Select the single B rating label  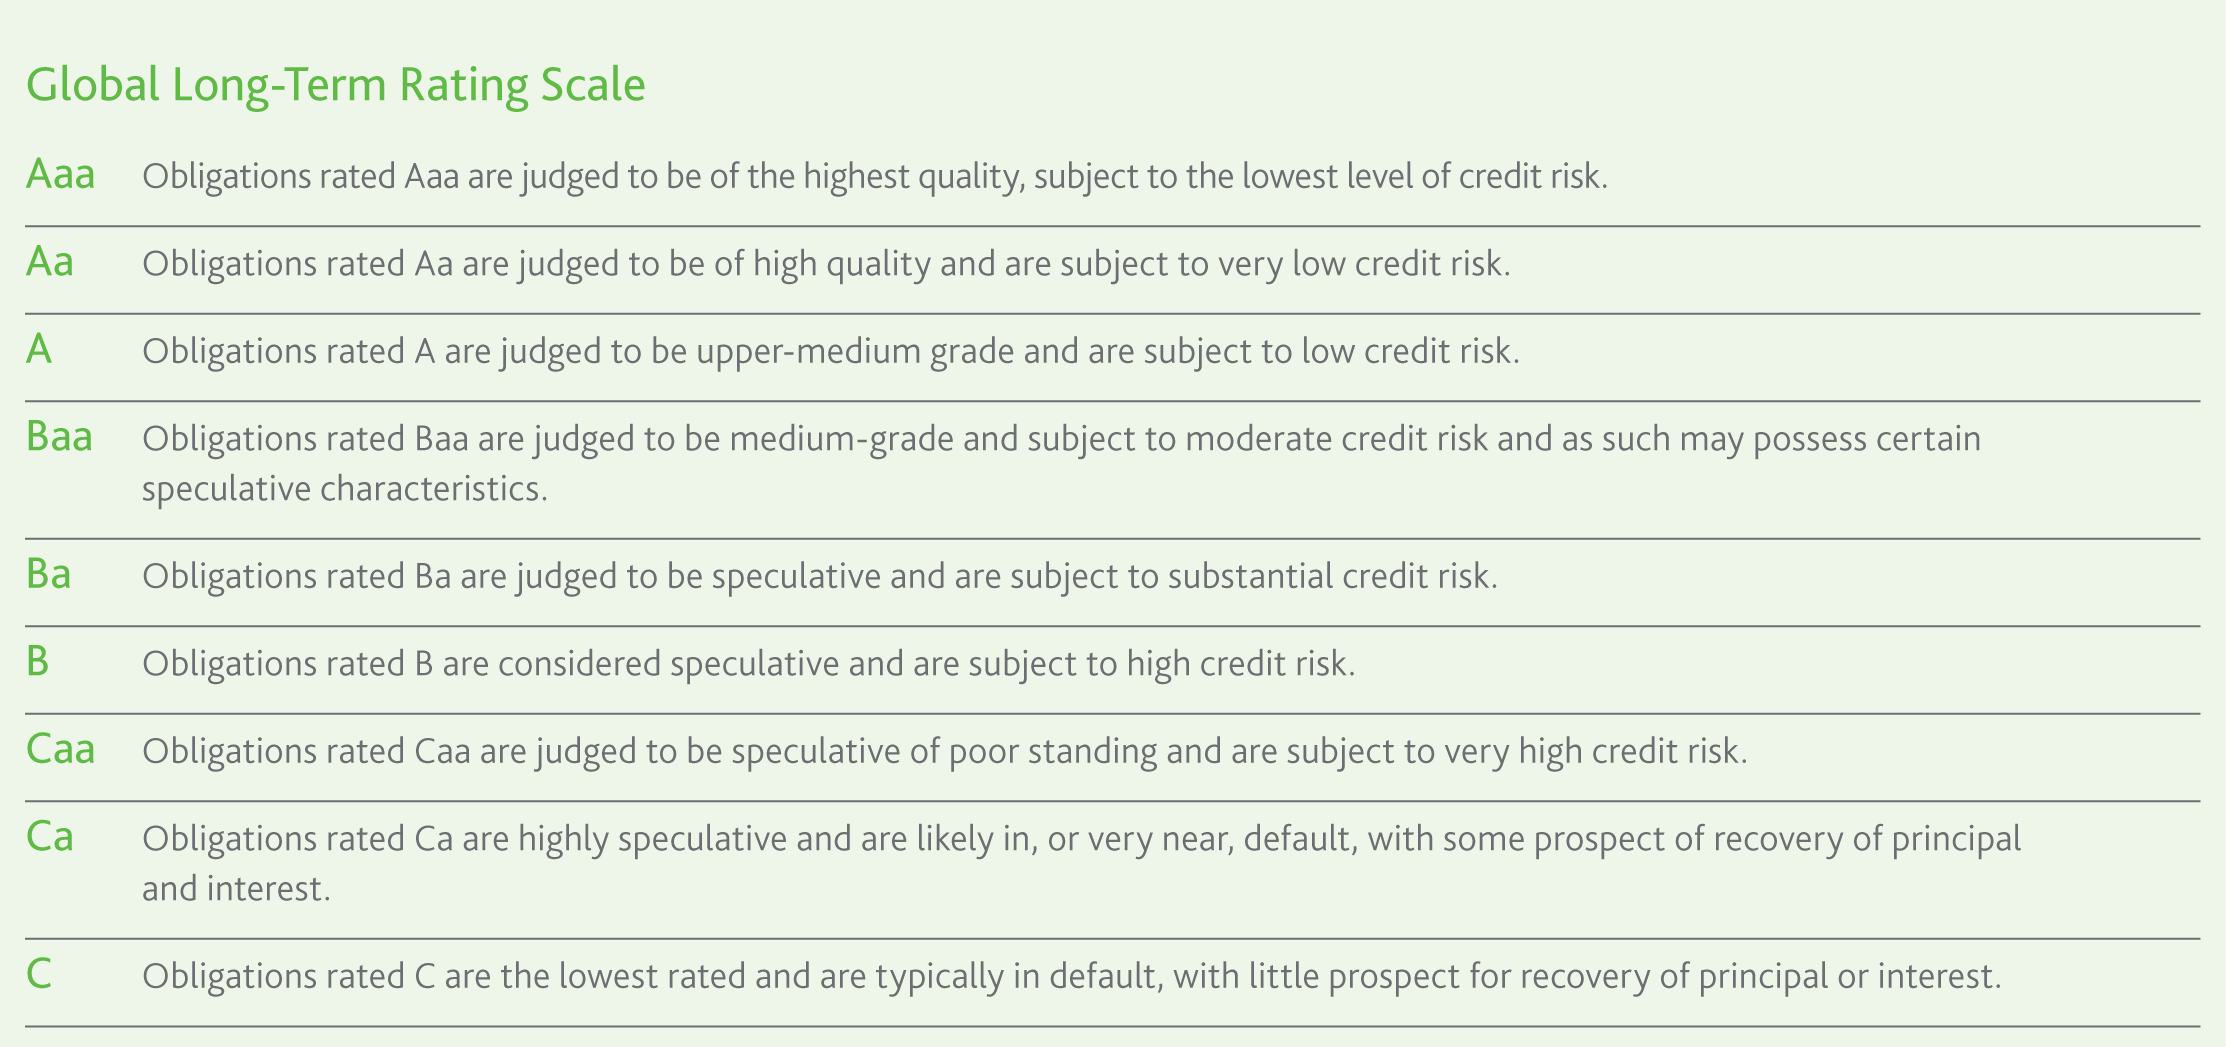tap(37, 661)
